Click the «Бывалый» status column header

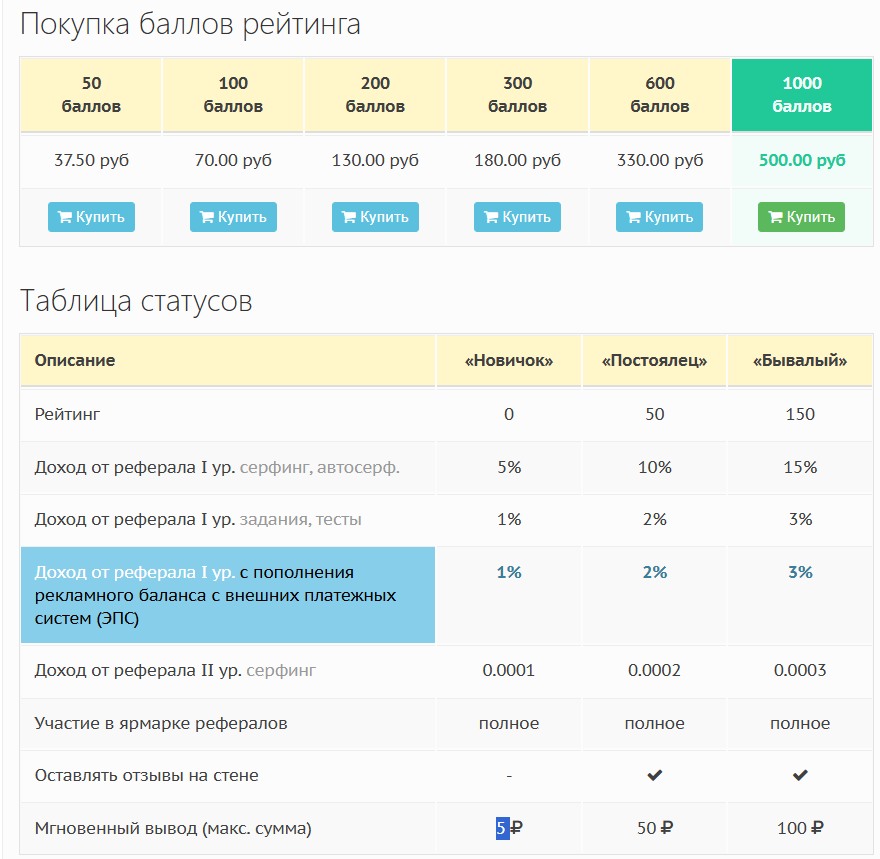[x=800, y=360]
